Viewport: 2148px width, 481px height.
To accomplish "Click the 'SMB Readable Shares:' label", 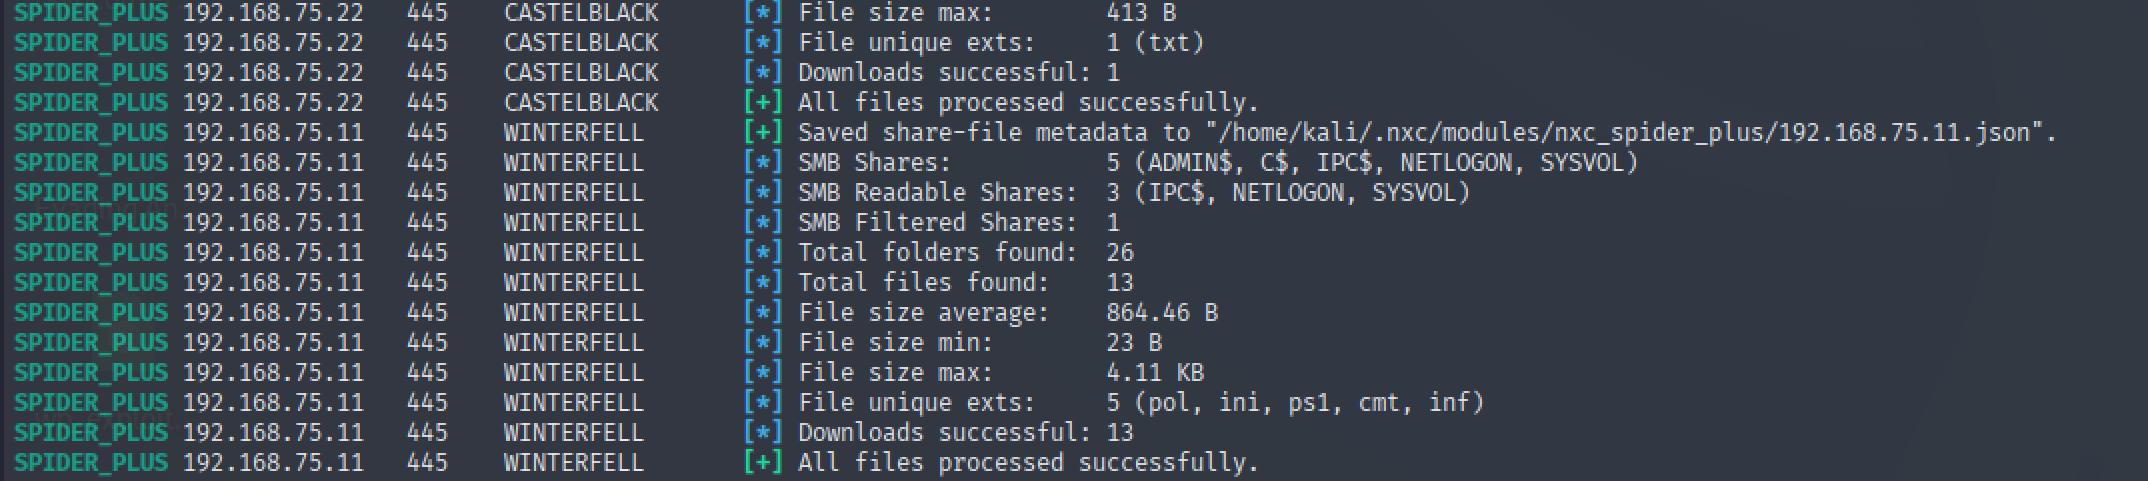I will coord(937,193).
